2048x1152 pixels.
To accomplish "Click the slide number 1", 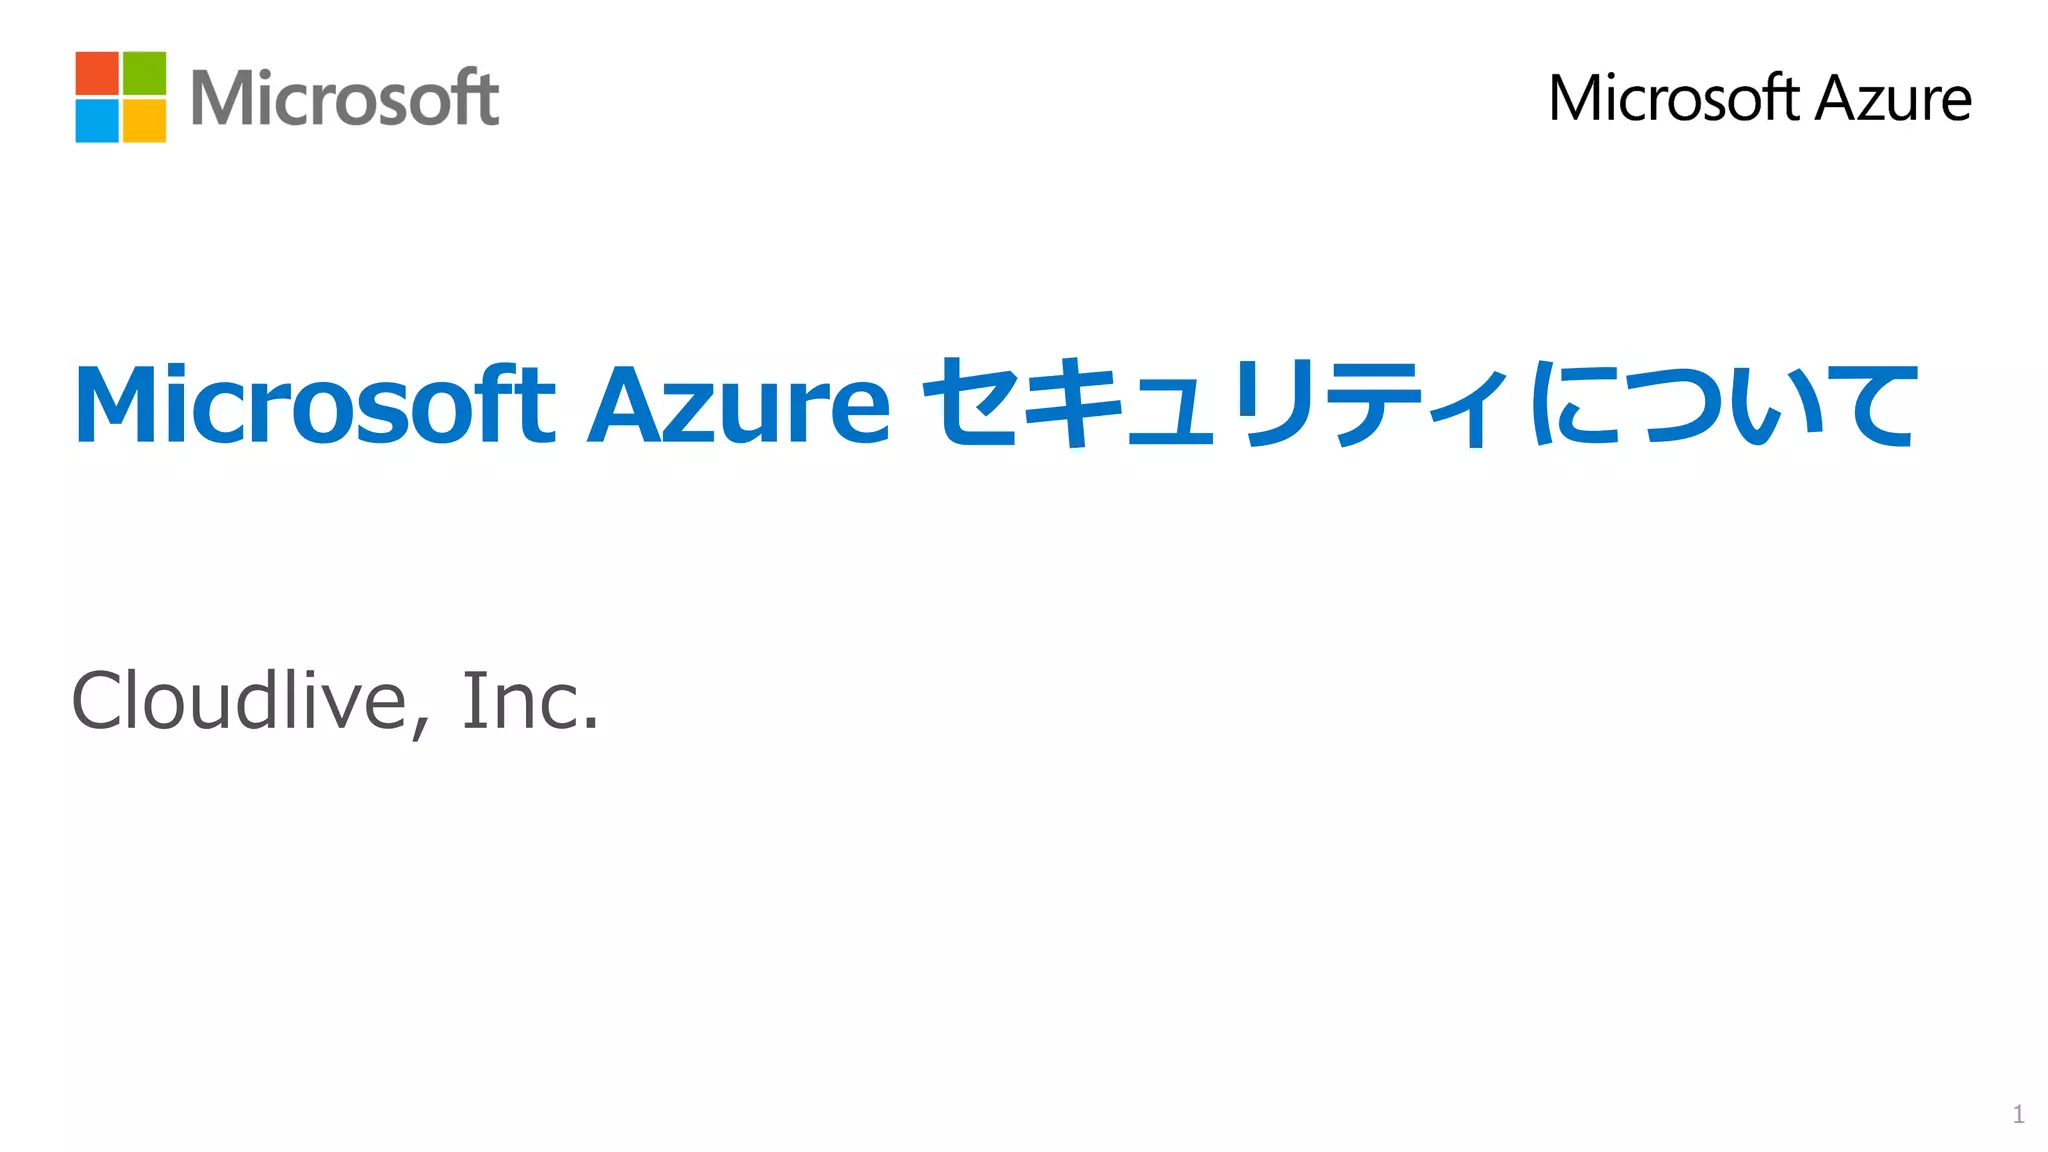I will coord(2018,1114).
